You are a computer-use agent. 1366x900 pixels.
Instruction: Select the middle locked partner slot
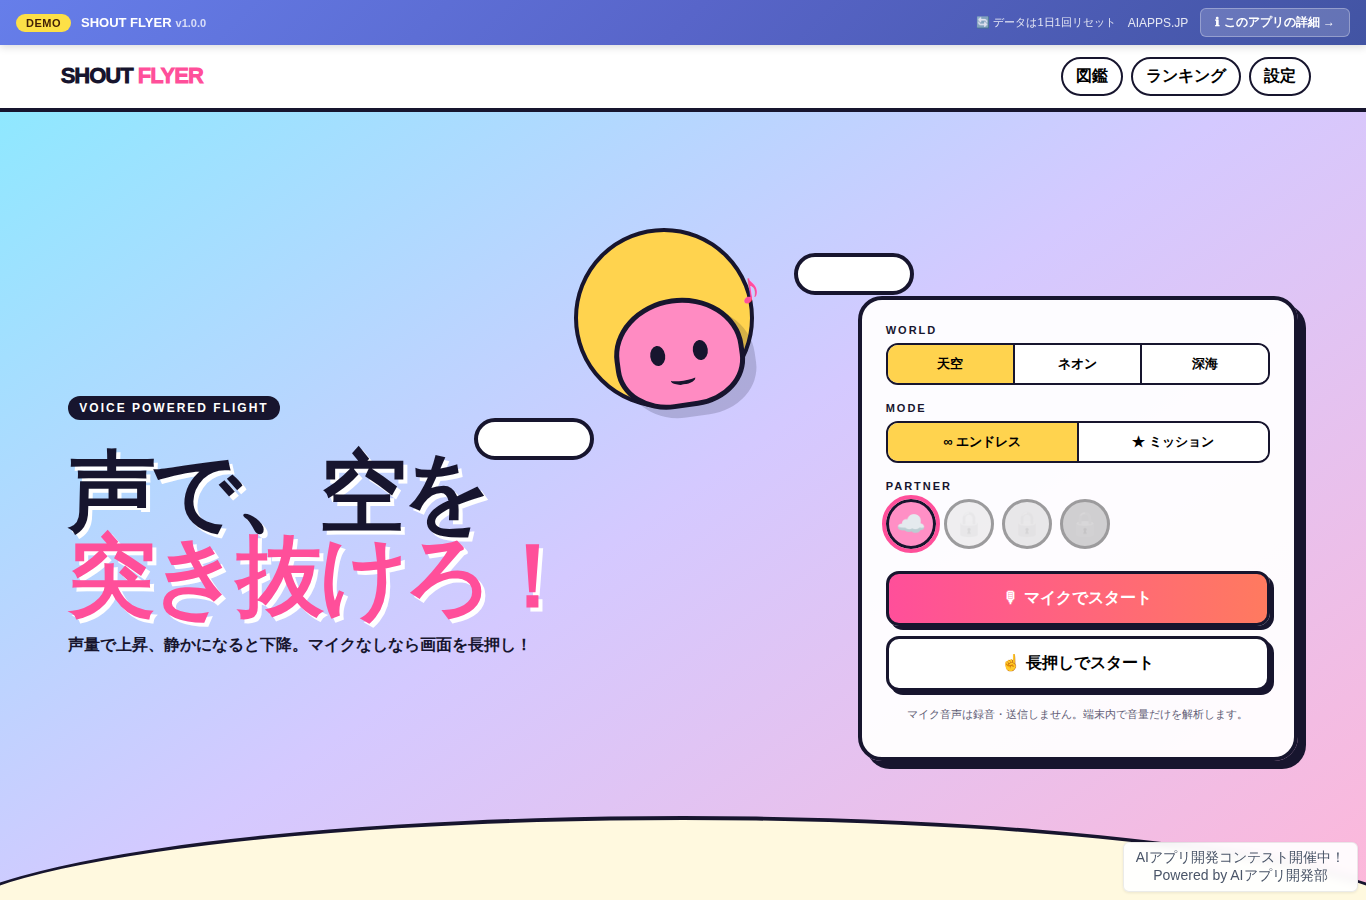click(1027, 524)
